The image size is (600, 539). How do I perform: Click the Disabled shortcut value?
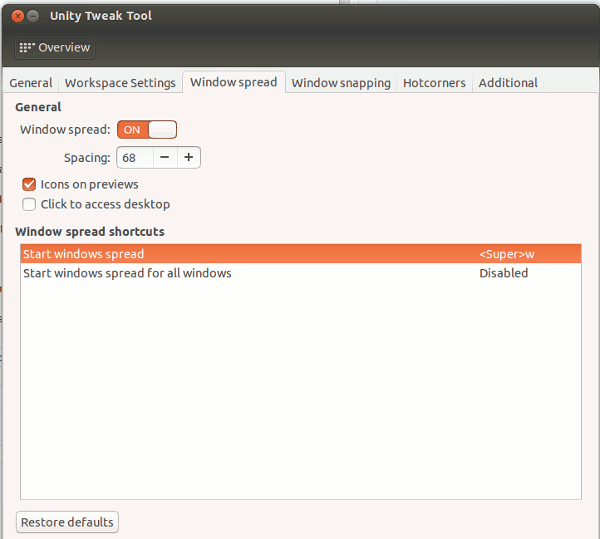click(504, 273)
